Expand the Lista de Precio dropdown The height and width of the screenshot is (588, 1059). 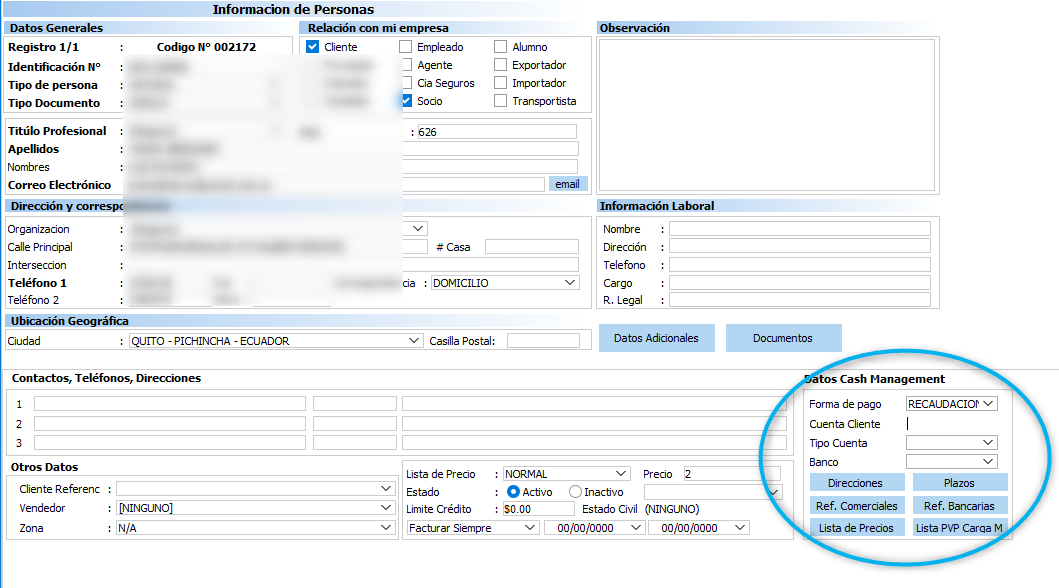(x=621, y=474)
